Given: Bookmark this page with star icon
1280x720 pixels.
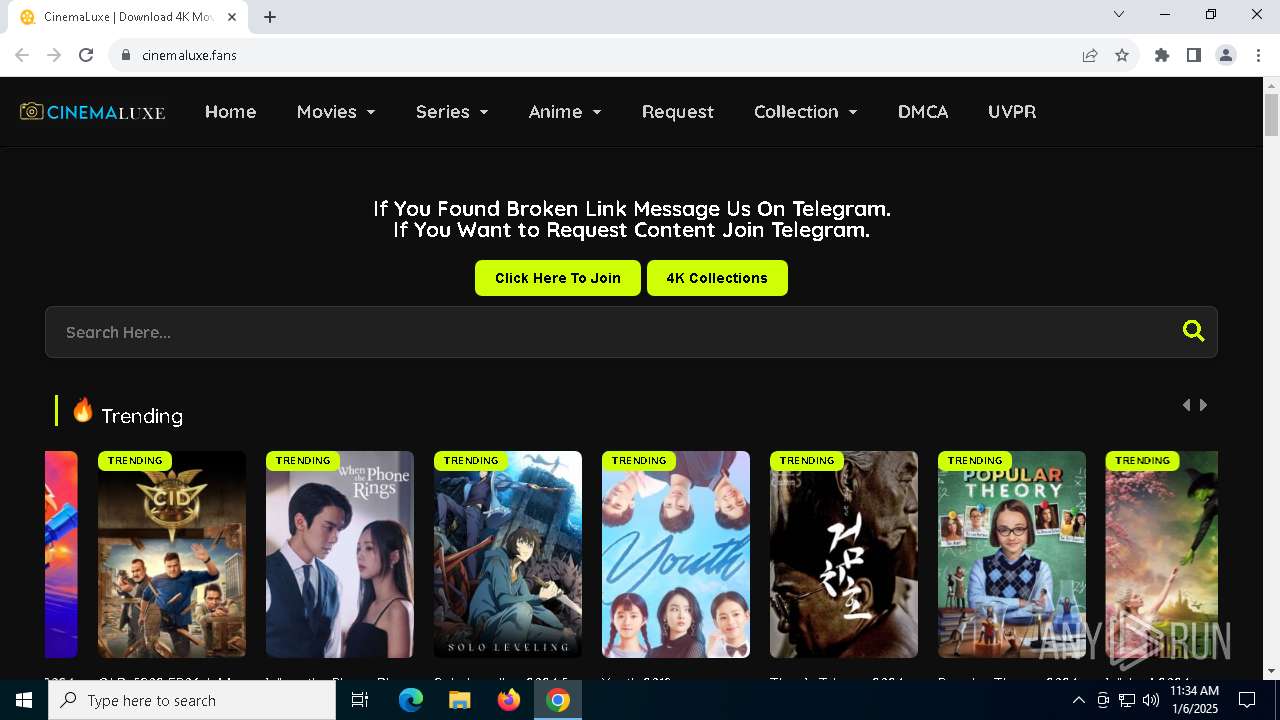Looking at the screenshot, I should click(1122, 55).
